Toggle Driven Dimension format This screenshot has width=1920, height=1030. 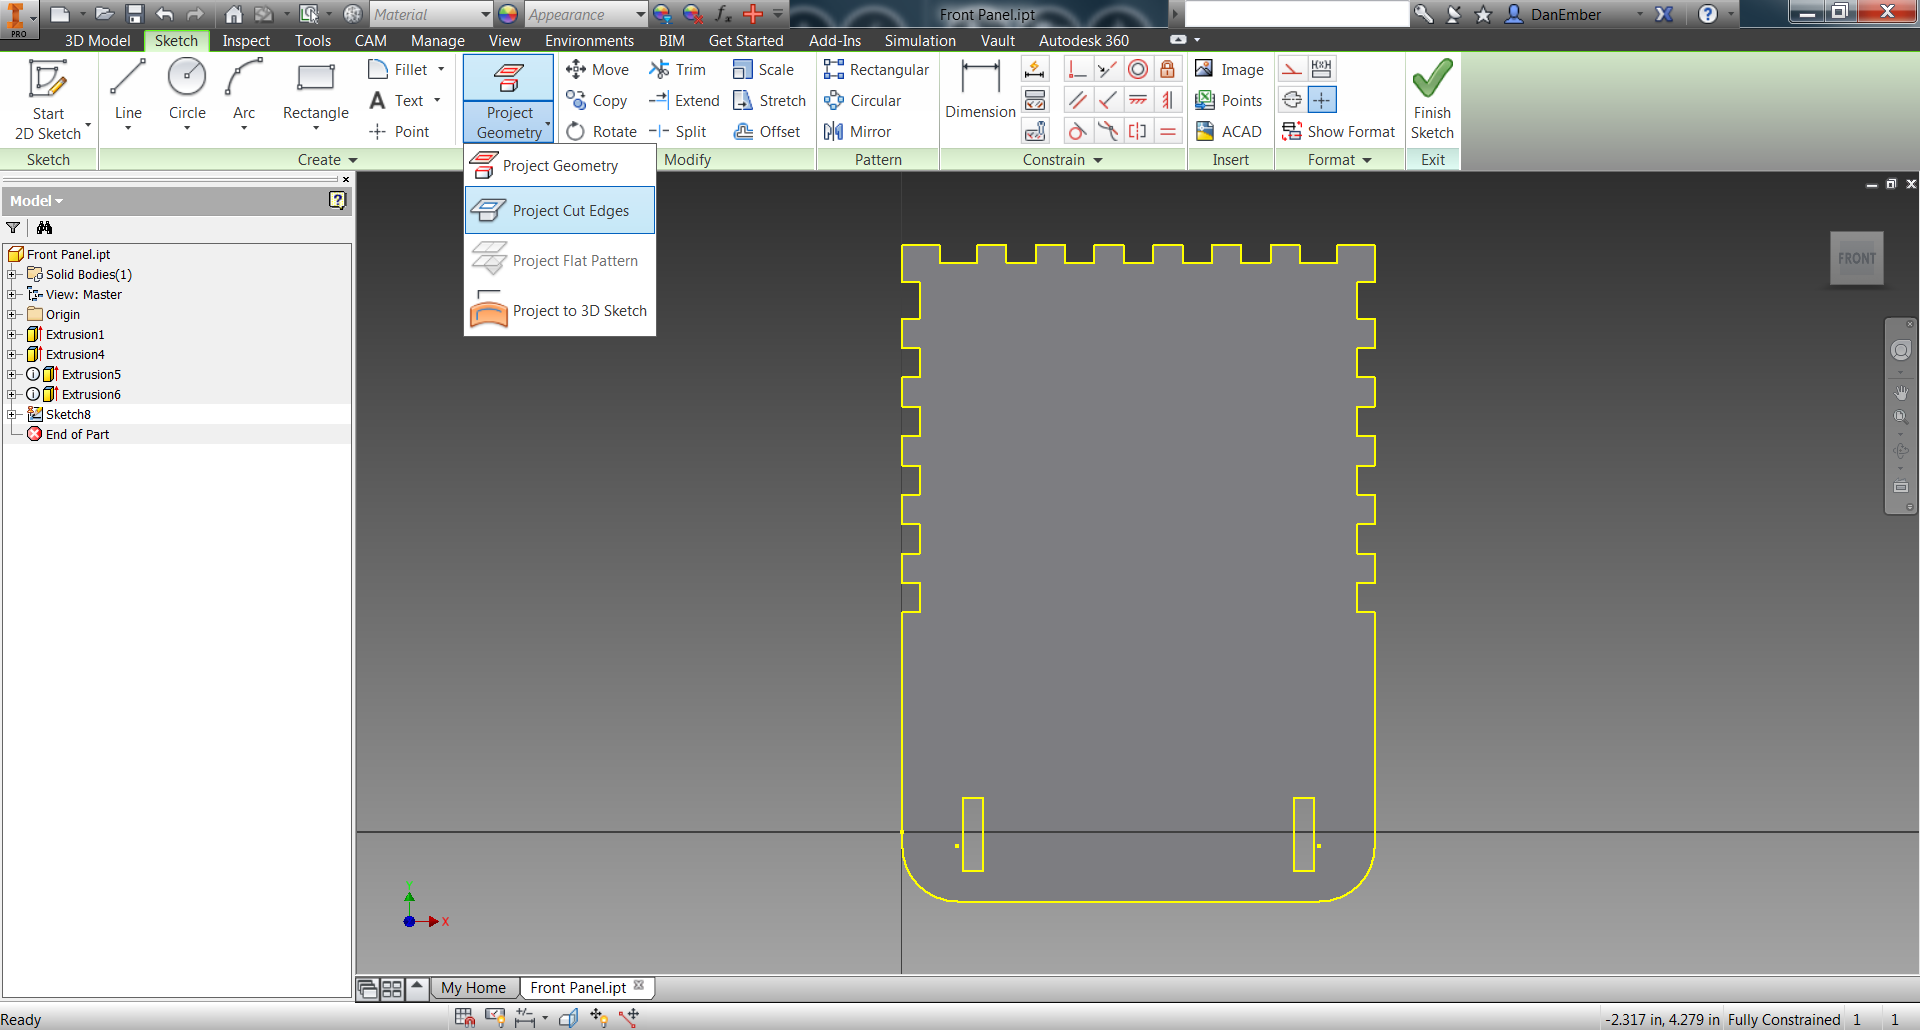(1322, 69)
